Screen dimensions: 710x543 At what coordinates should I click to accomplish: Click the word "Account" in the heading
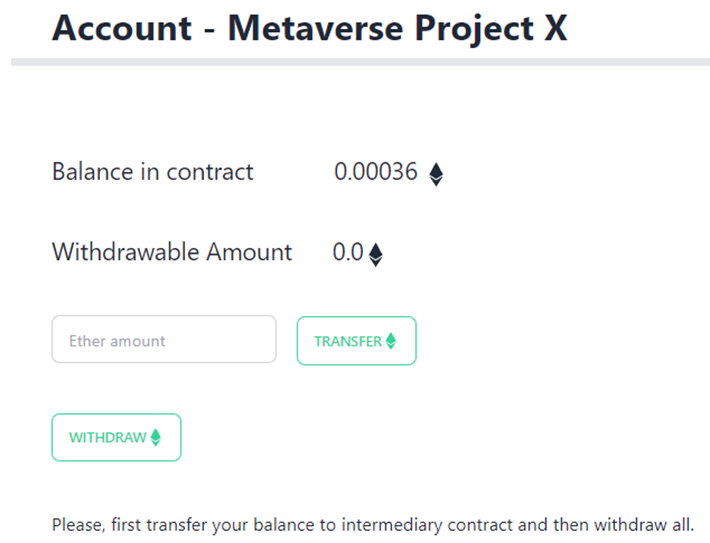pos(120,28)
